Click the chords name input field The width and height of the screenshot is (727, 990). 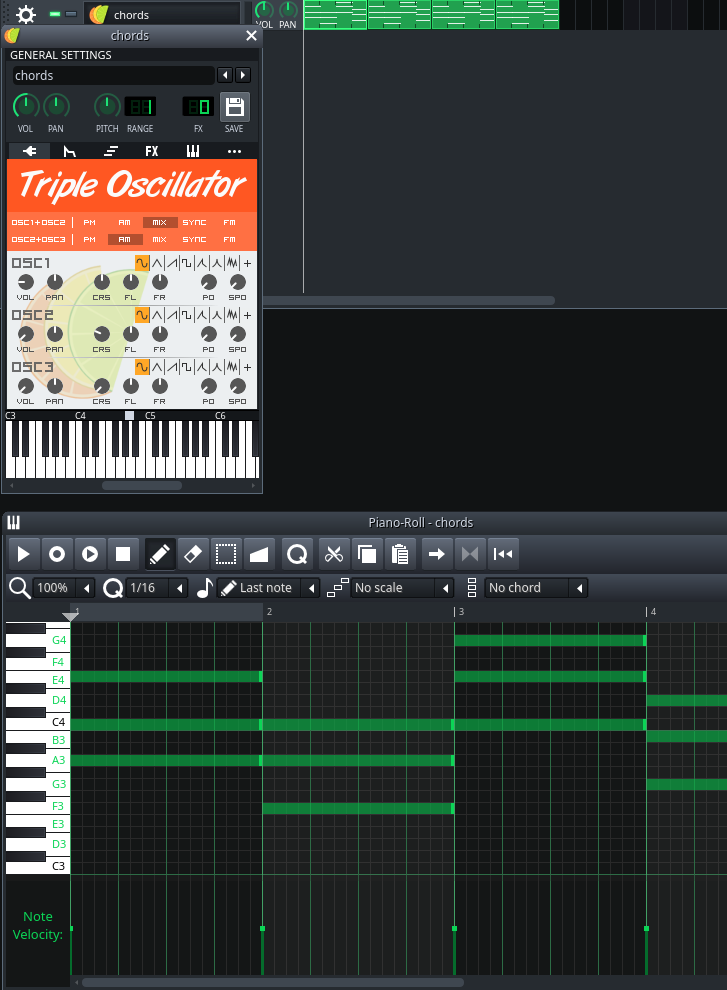tap(114, 75)
